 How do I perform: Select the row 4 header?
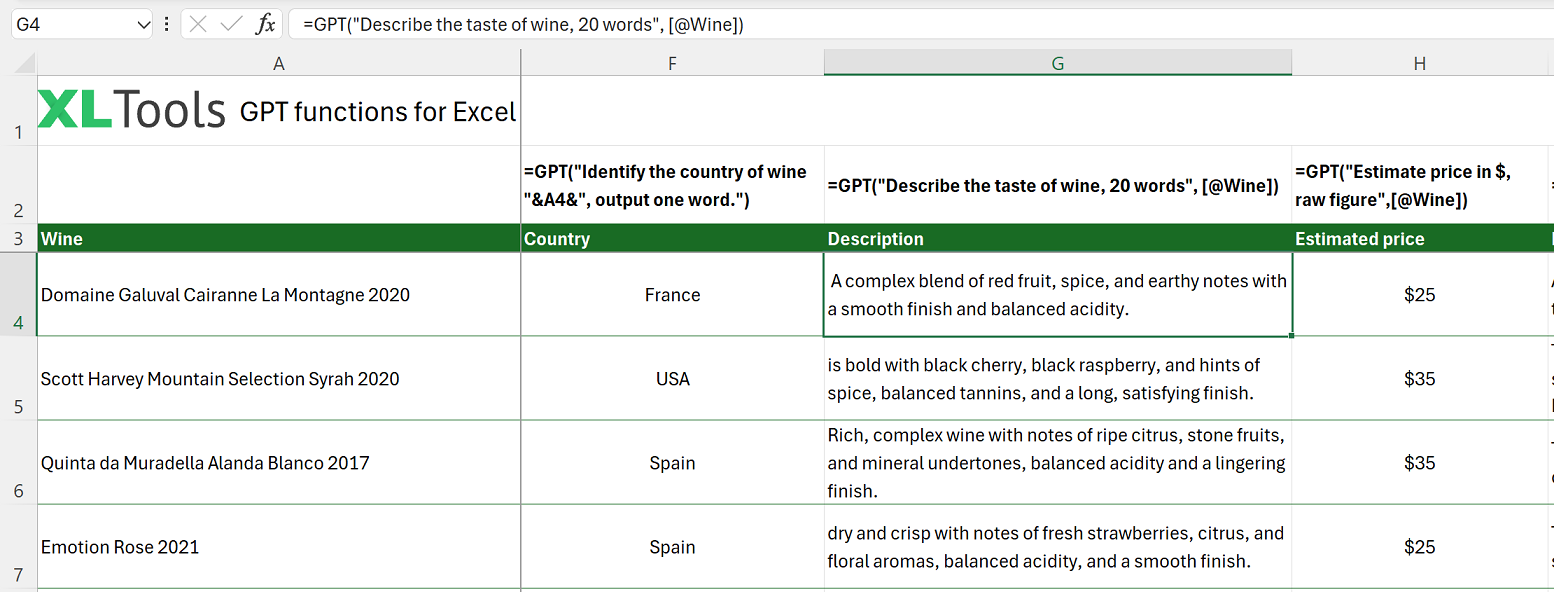[x=18, y=294]
